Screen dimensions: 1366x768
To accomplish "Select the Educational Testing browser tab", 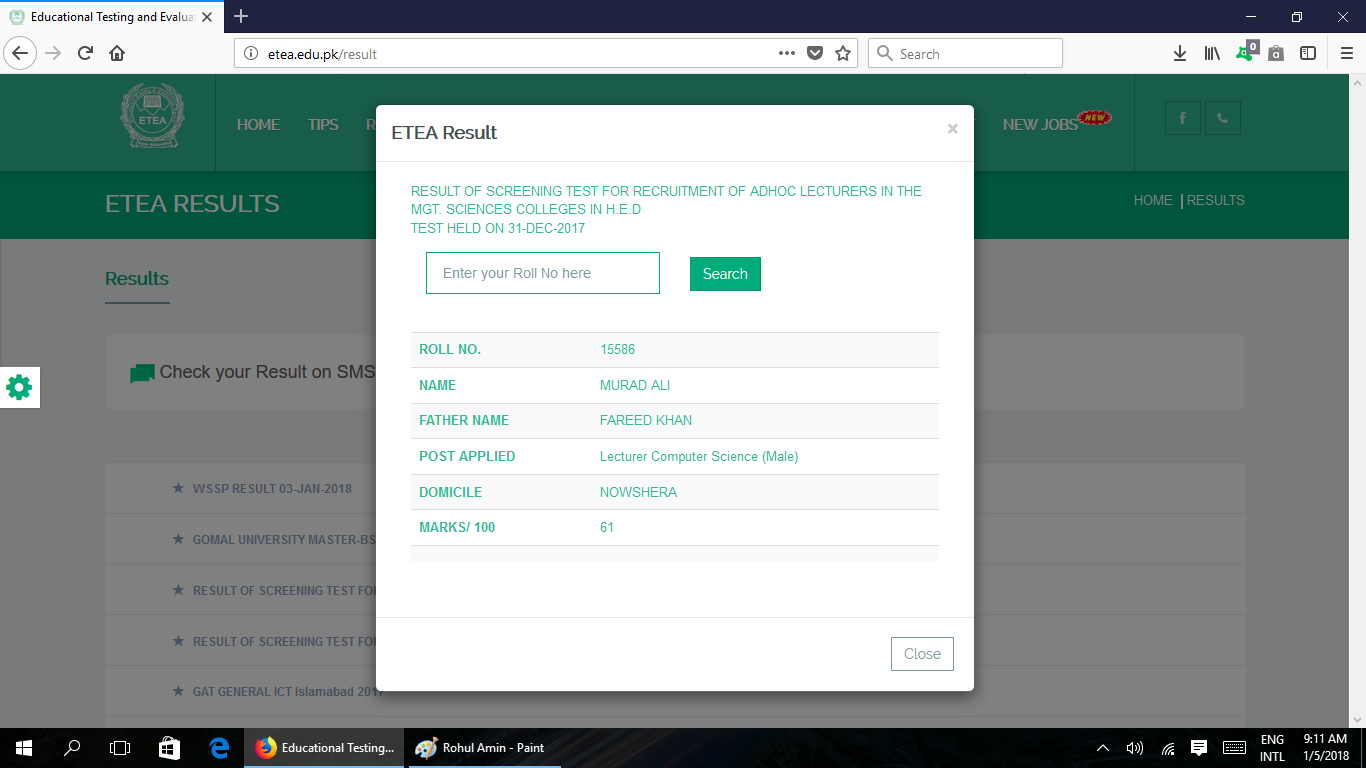I will tap(110, 17).
